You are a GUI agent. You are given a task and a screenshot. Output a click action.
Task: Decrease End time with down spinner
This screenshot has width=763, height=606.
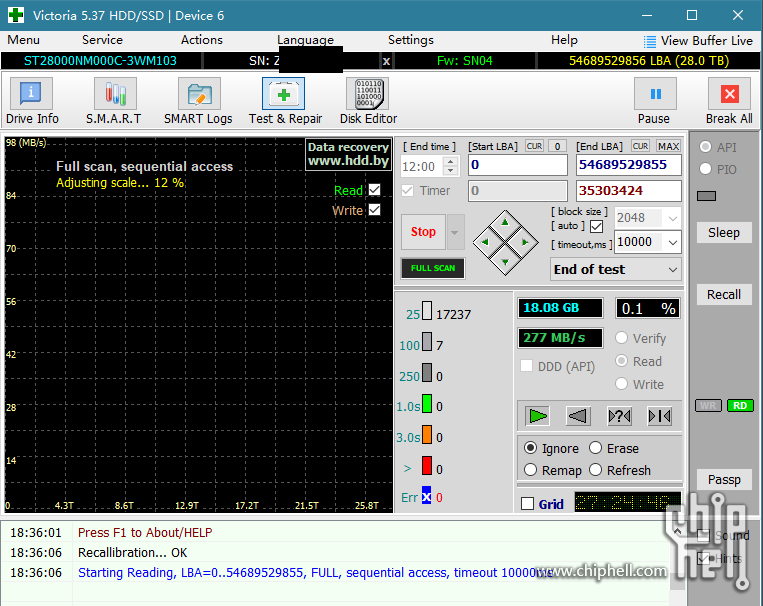451,171
